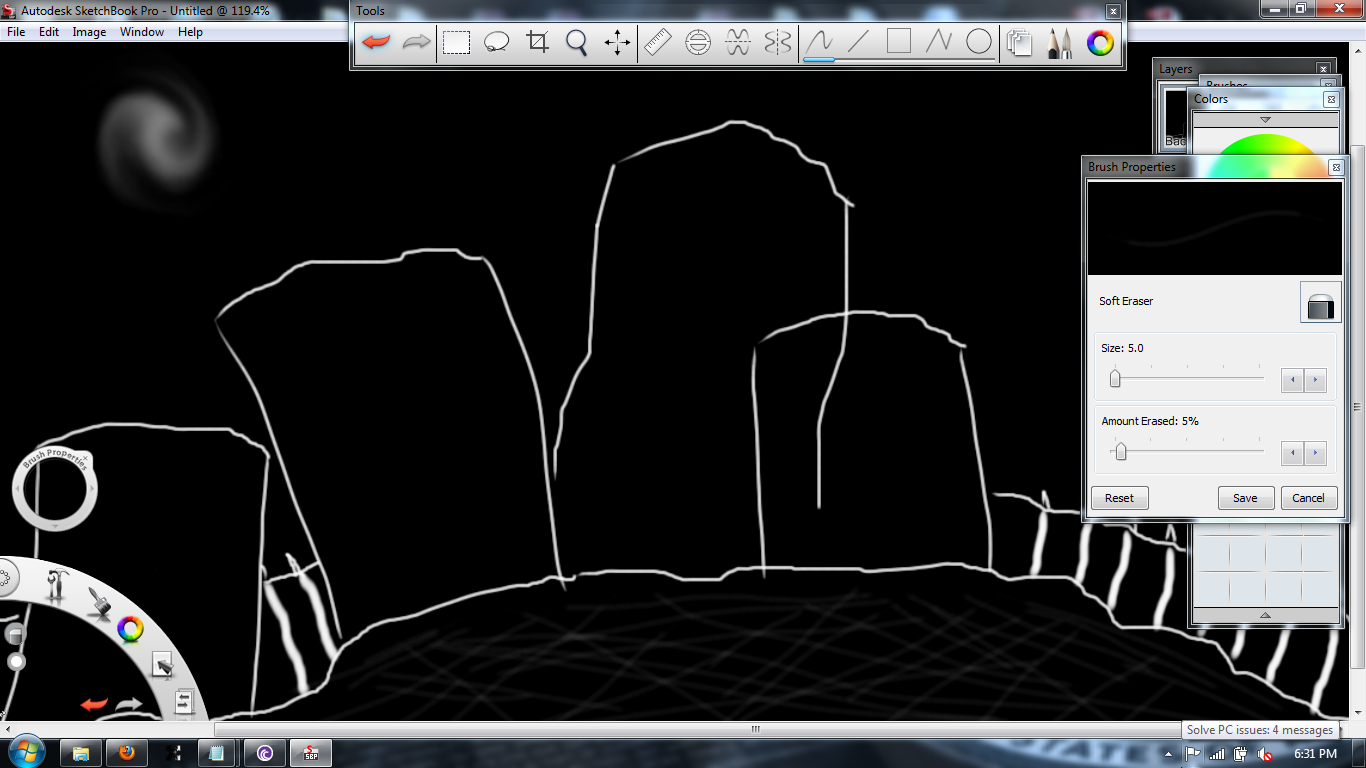Click the color wheel in Colors panel
Screen dimensions: 1366x768
[x=1265, y=155]
